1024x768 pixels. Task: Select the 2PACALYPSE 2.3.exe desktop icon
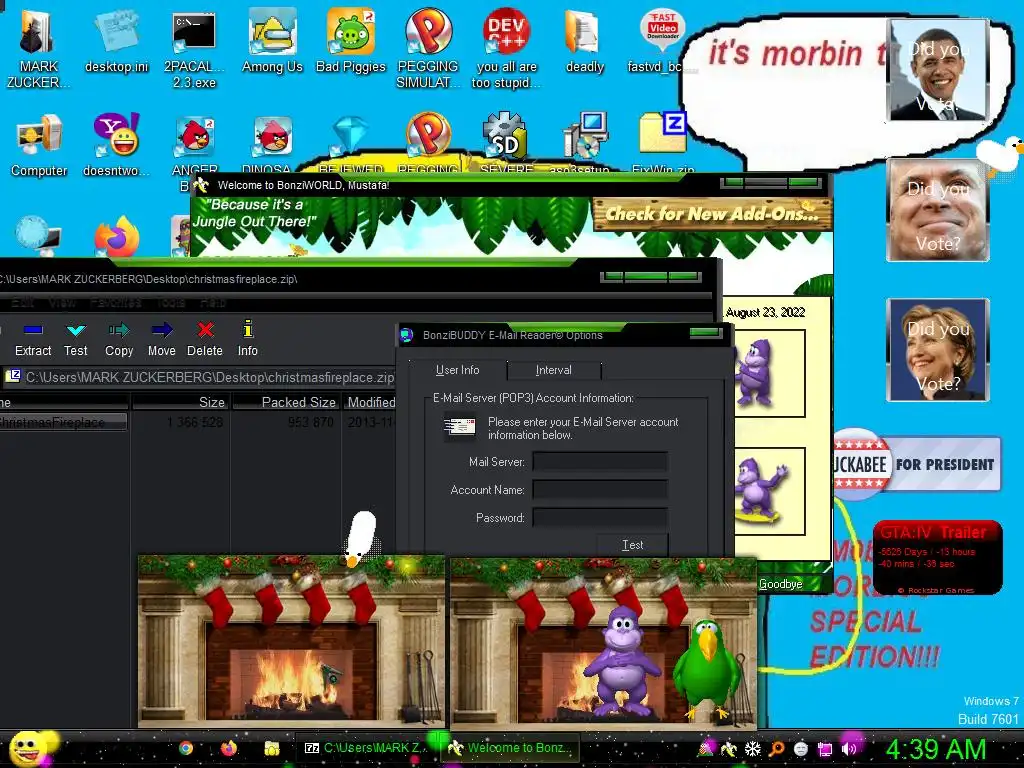194,49
